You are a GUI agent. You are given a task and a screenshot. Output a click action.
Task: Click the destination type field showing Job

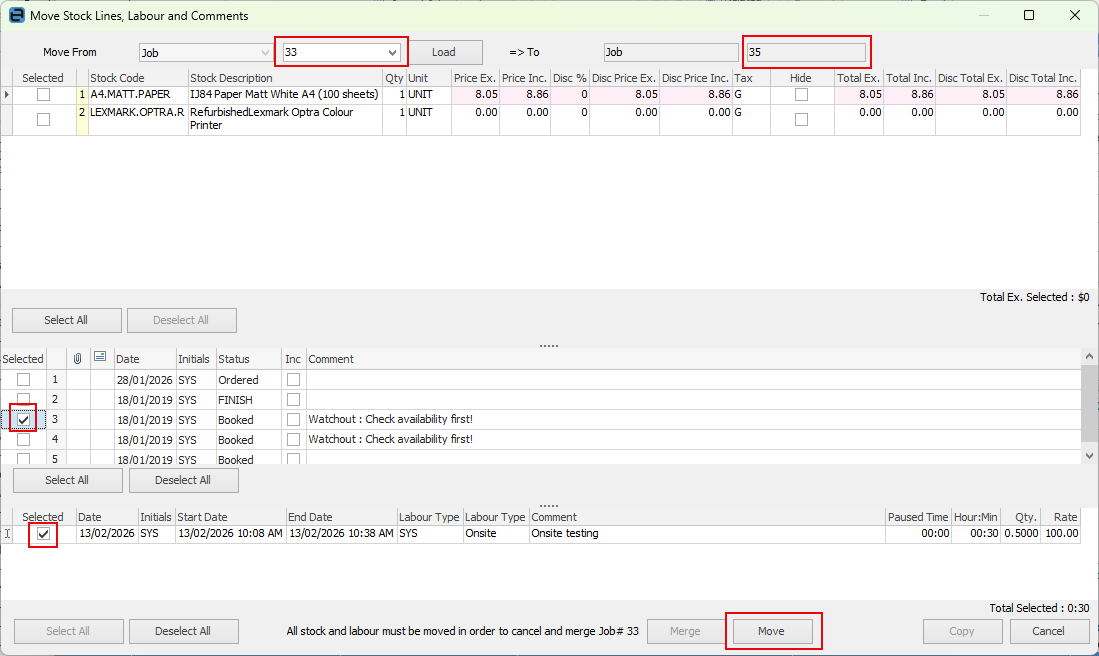(671, 53)
